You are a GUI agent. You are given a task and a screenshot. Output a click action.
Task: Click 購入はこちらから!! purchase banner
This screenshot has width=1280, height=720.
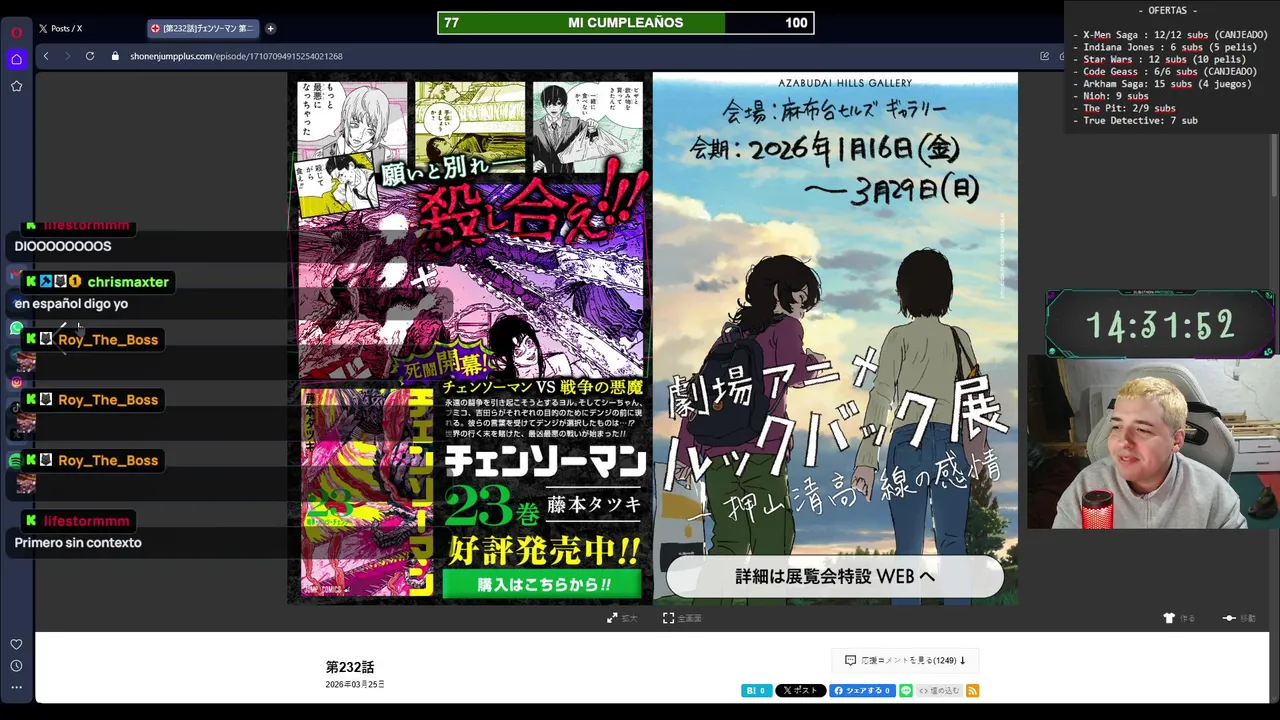[x=541, y=584]
